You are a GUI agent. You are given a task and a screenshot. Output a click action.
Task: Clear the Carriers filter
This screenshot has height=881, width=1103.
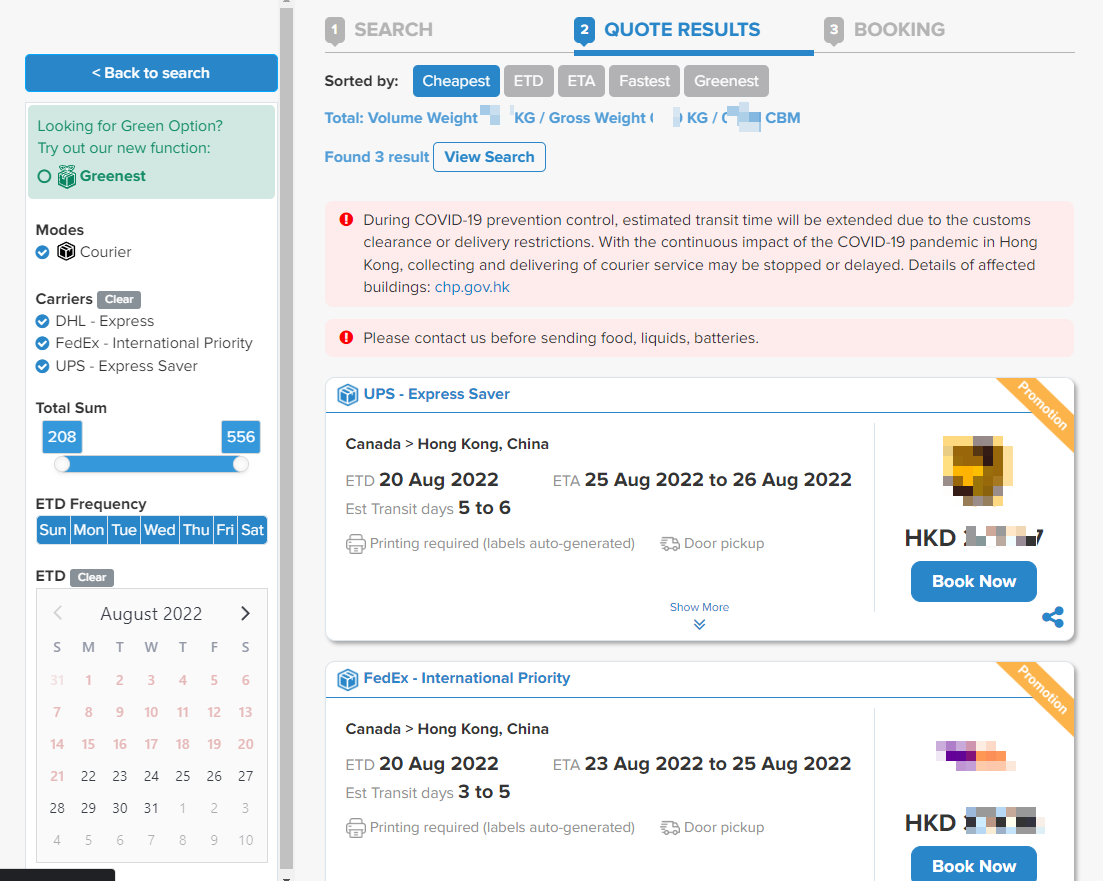point(119,300)
